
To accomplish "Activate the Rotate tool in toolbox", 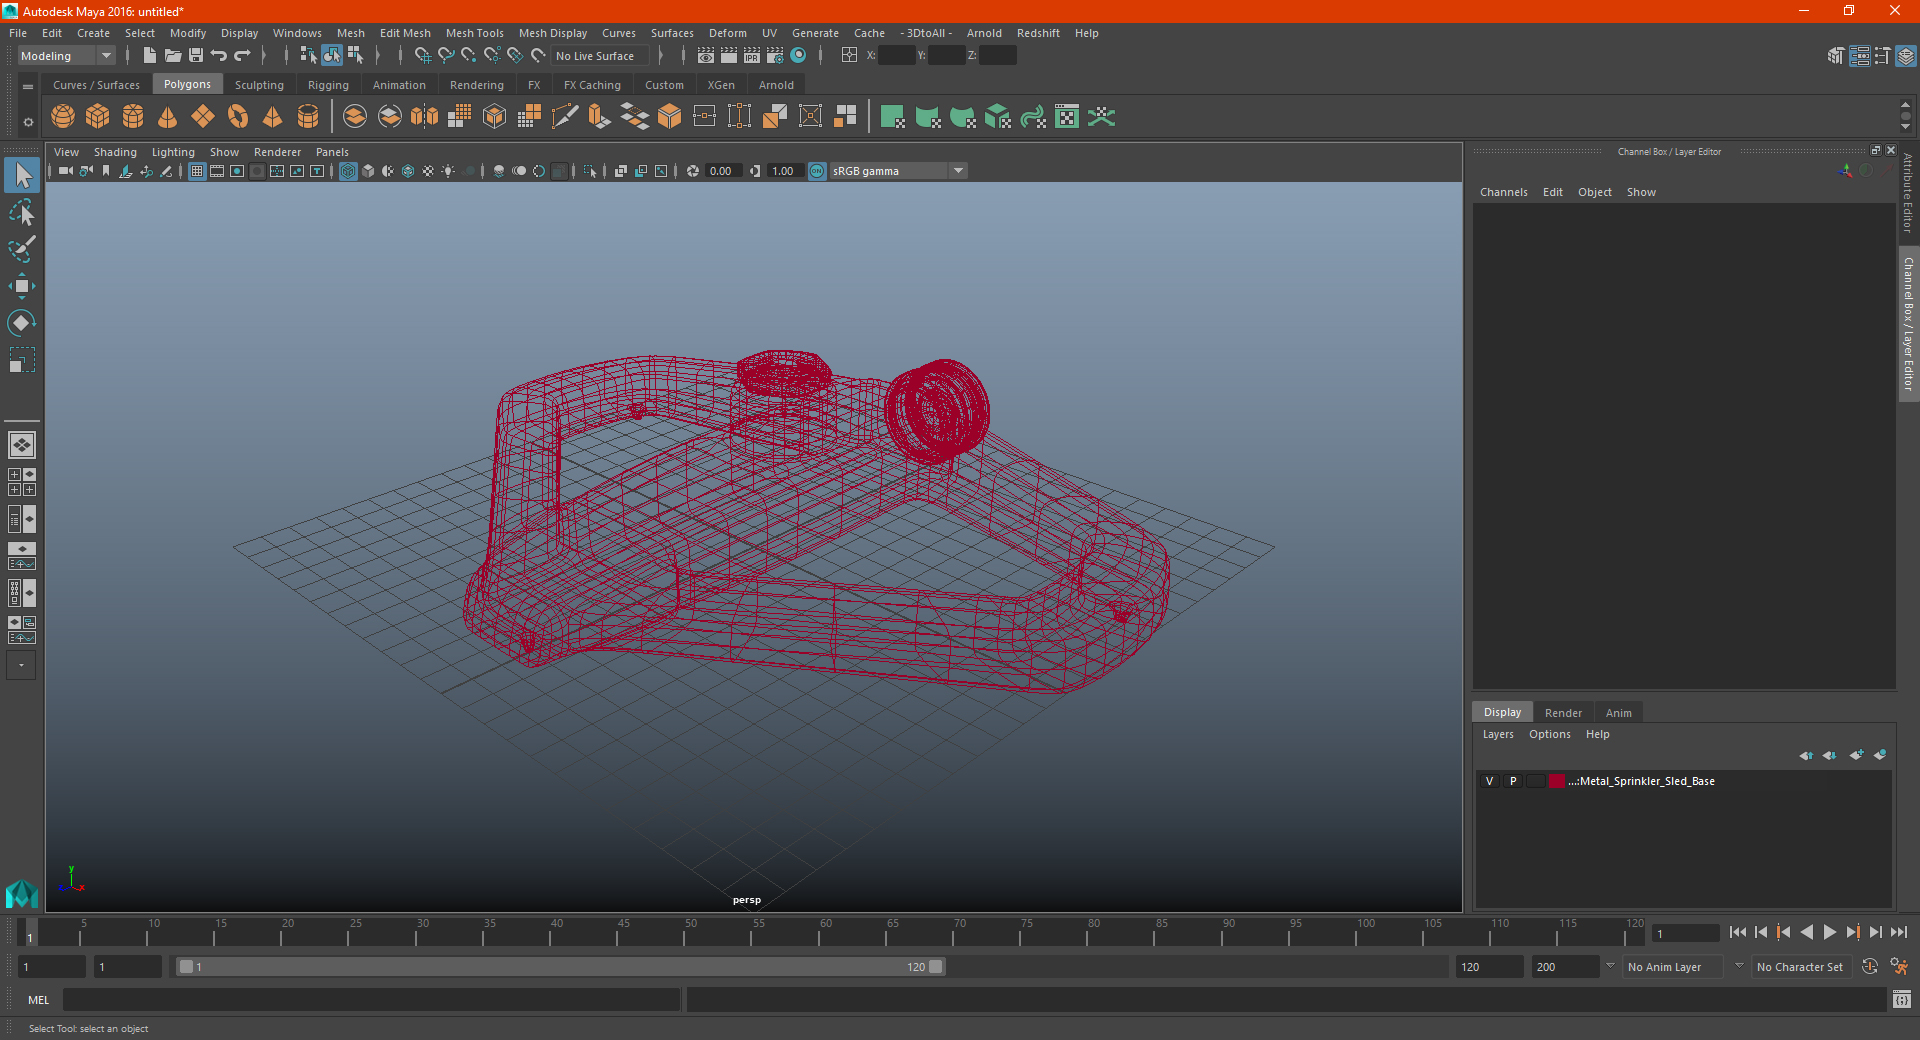I will point(21,323).
